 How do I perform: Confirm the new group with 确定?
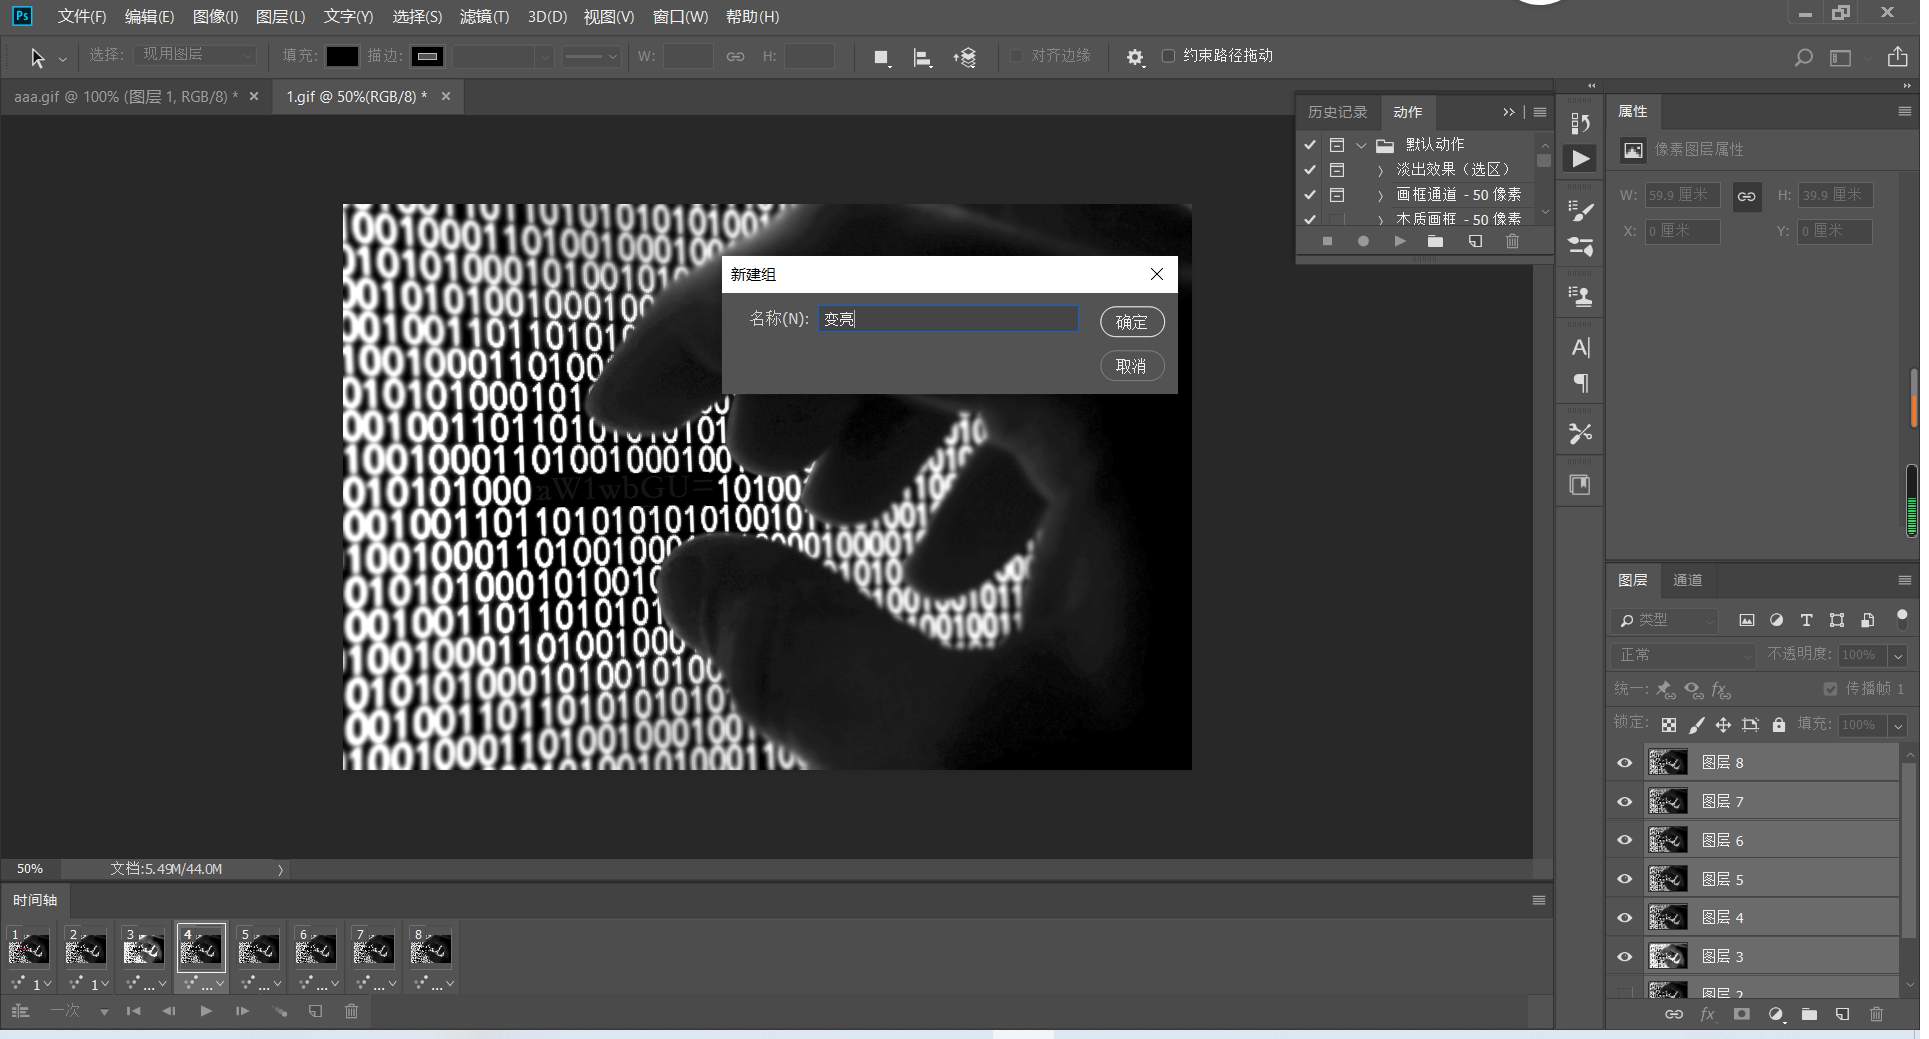[1131, 322]
